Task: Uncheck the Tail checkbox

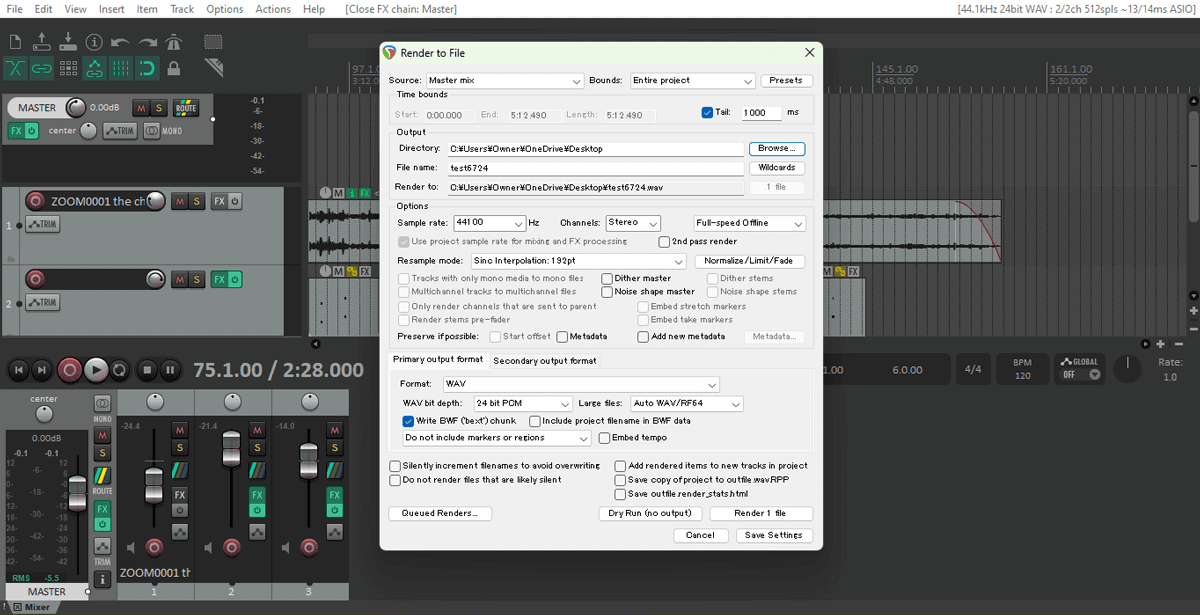Action: (x=707, y=113)
